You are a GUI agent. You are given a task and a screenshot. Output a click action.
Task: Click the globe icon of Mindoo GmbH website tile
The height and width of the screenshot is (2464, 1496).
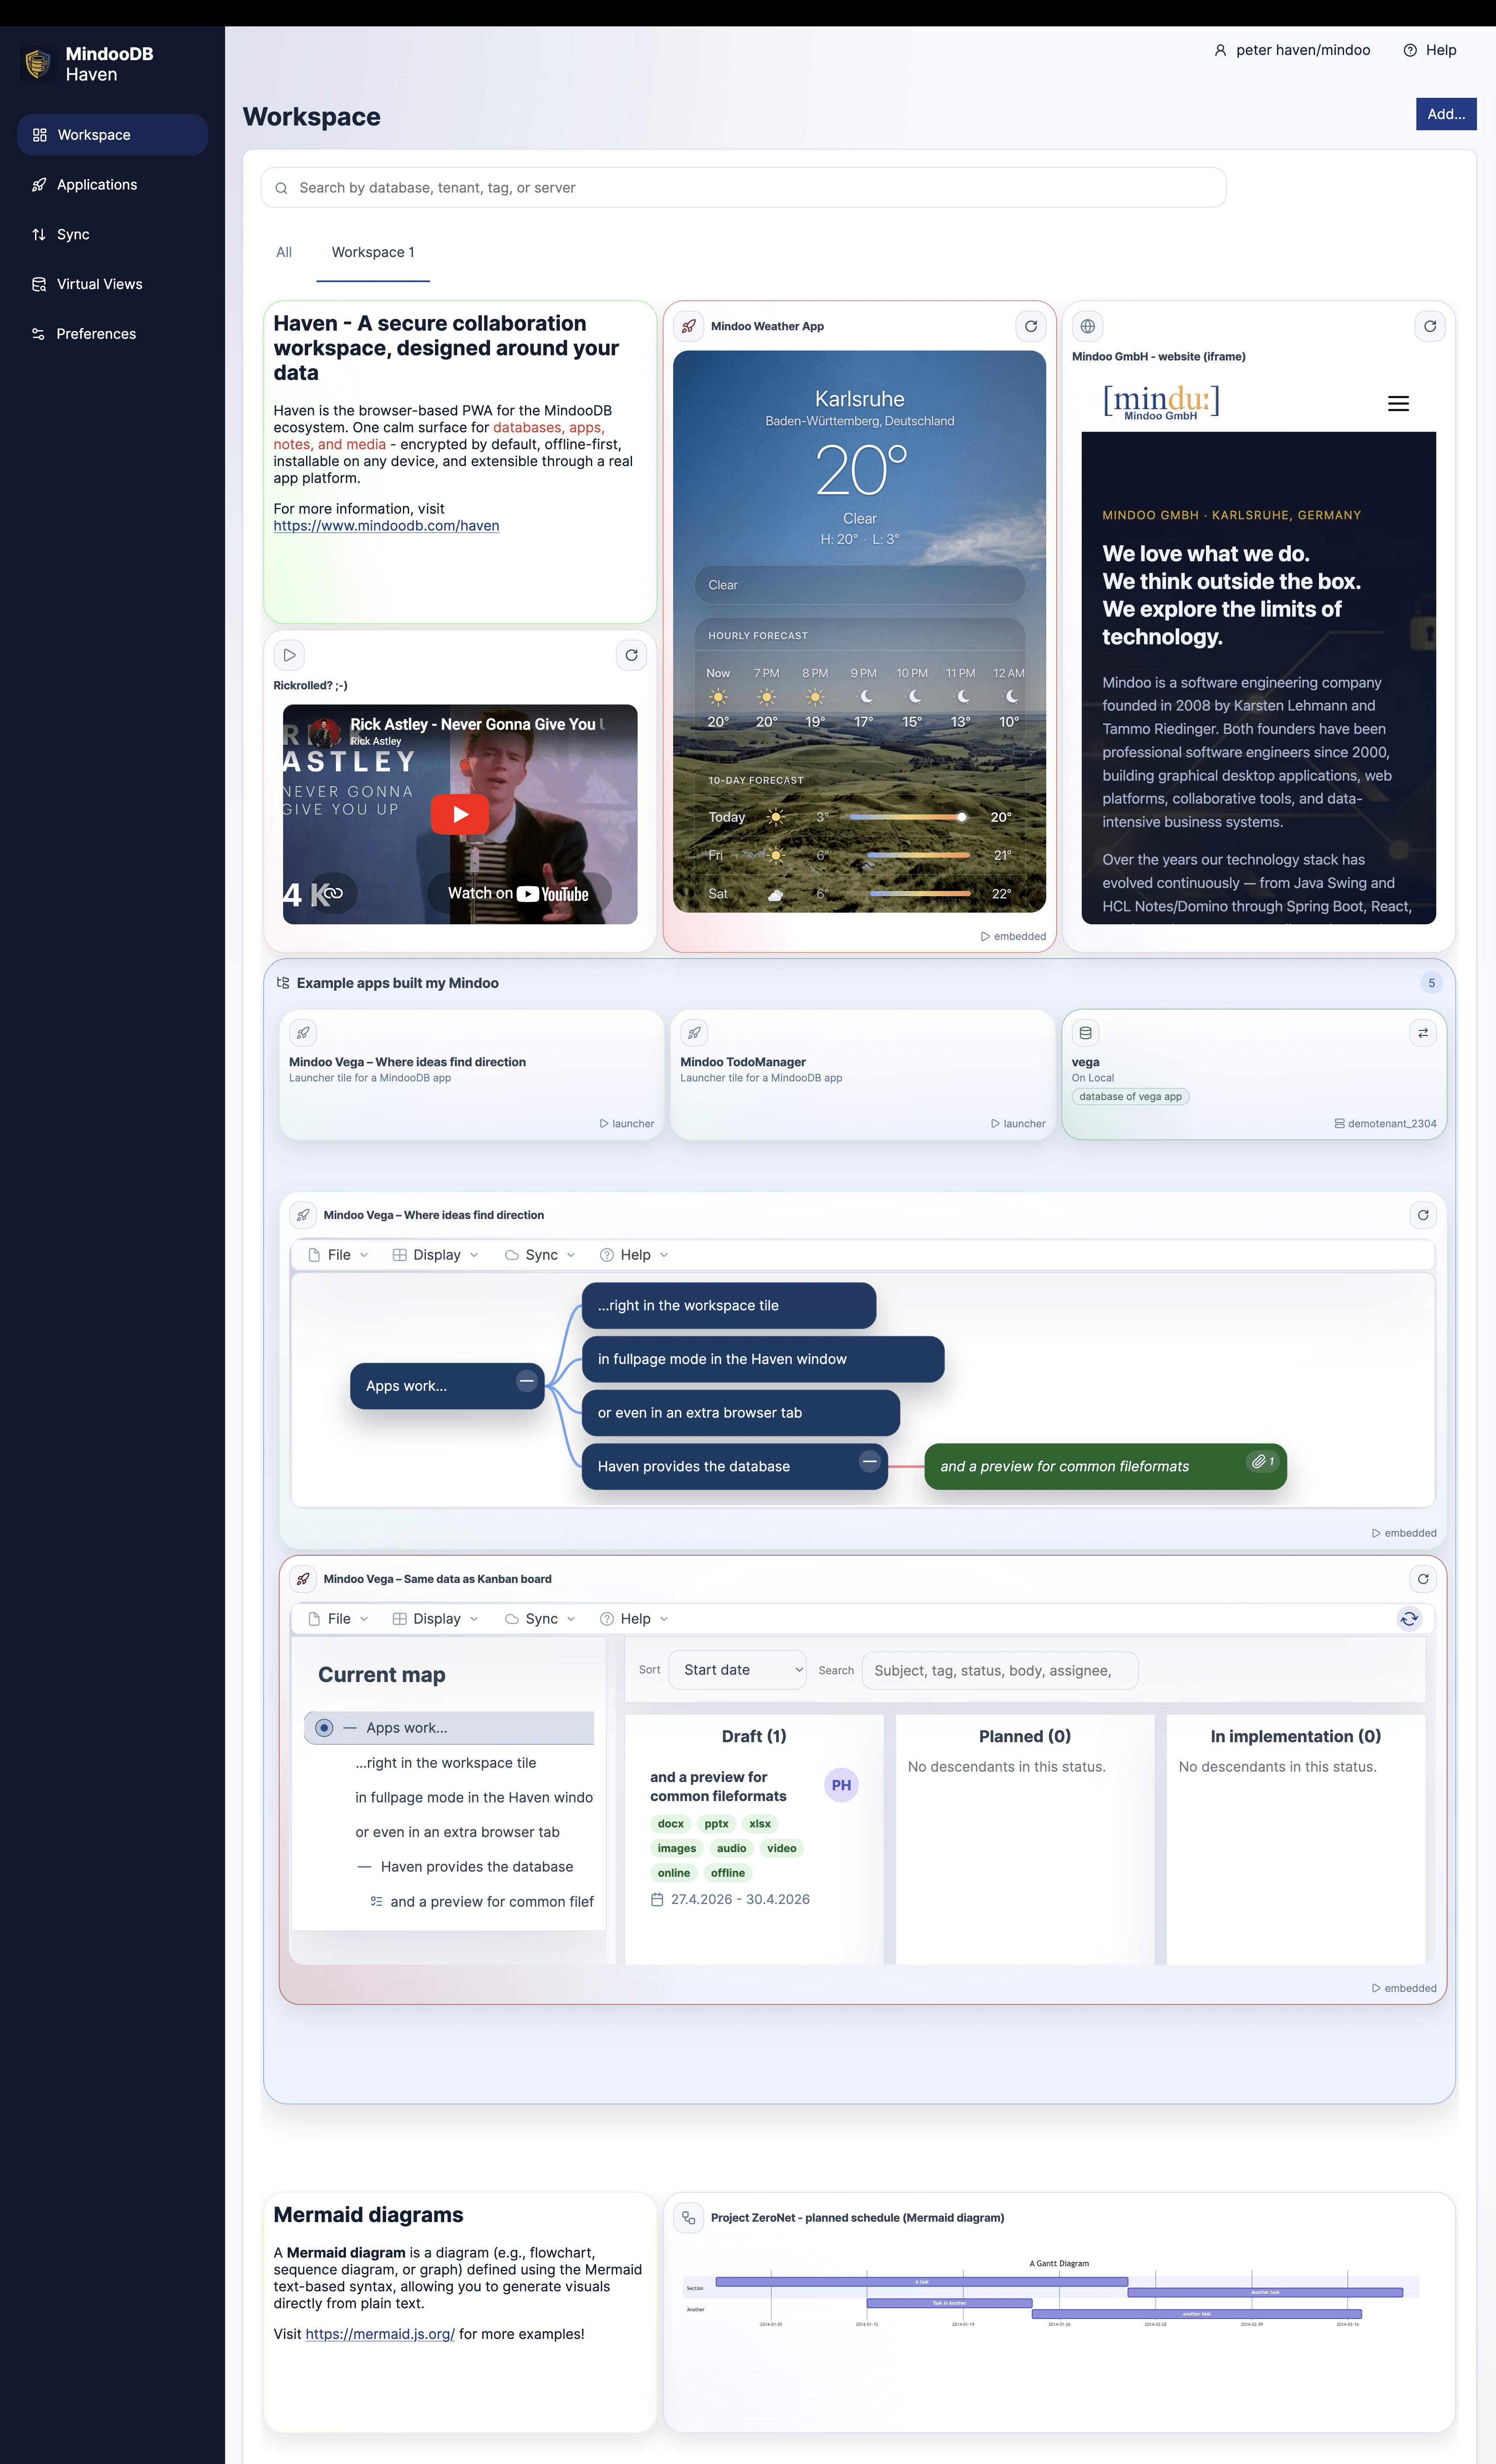[1087, 326]
